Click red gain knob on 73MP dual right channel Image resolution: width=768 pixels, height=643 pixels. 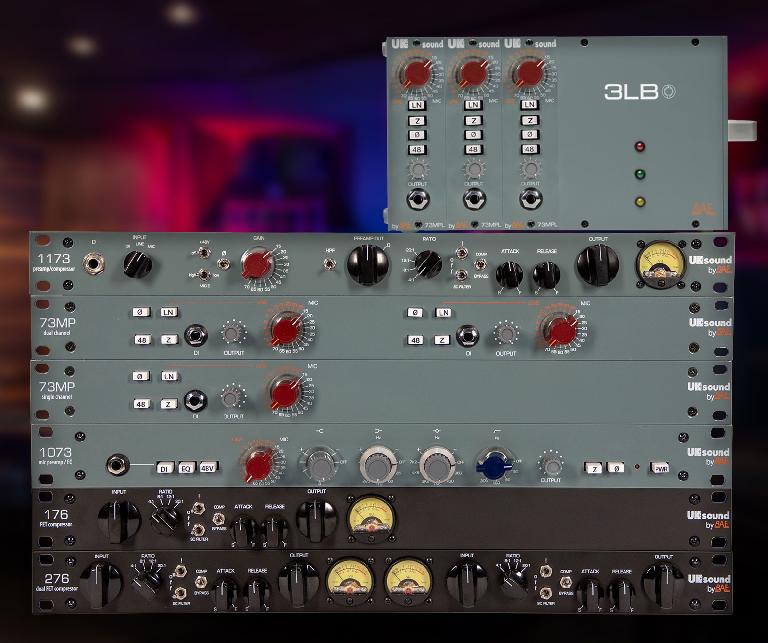[x=562, y=331]
